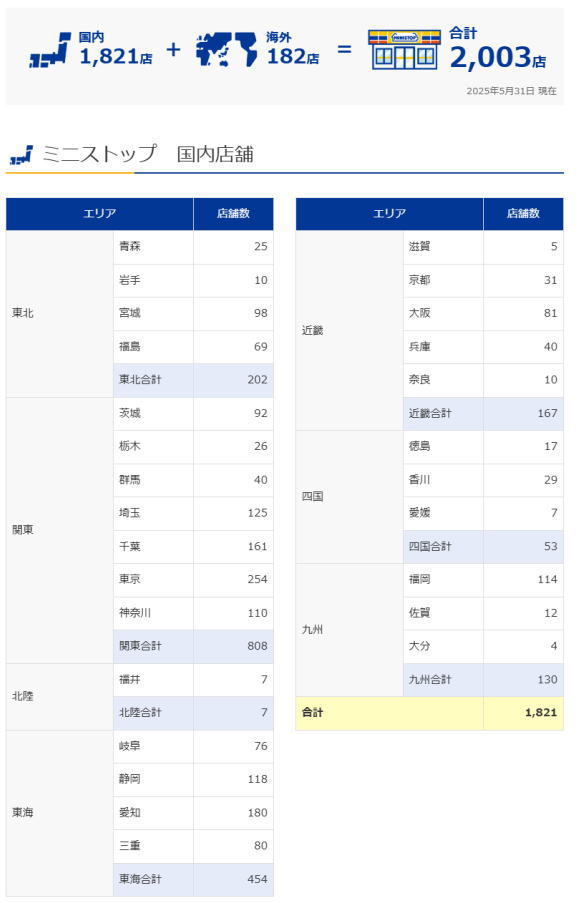Click the left table's 店舗数 header
The image size is (579, 903).
tap(233, 214)
